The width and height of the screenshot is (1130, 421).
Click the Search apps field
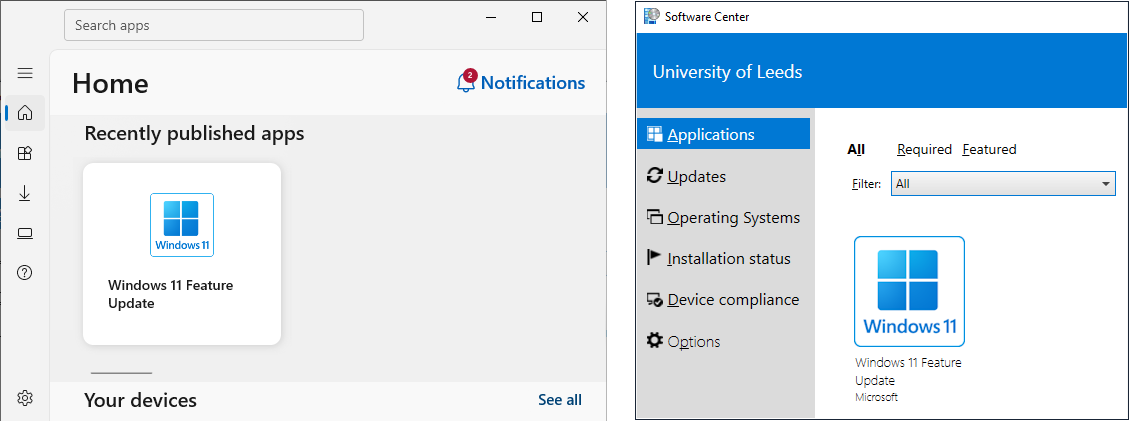click(213, 25)
